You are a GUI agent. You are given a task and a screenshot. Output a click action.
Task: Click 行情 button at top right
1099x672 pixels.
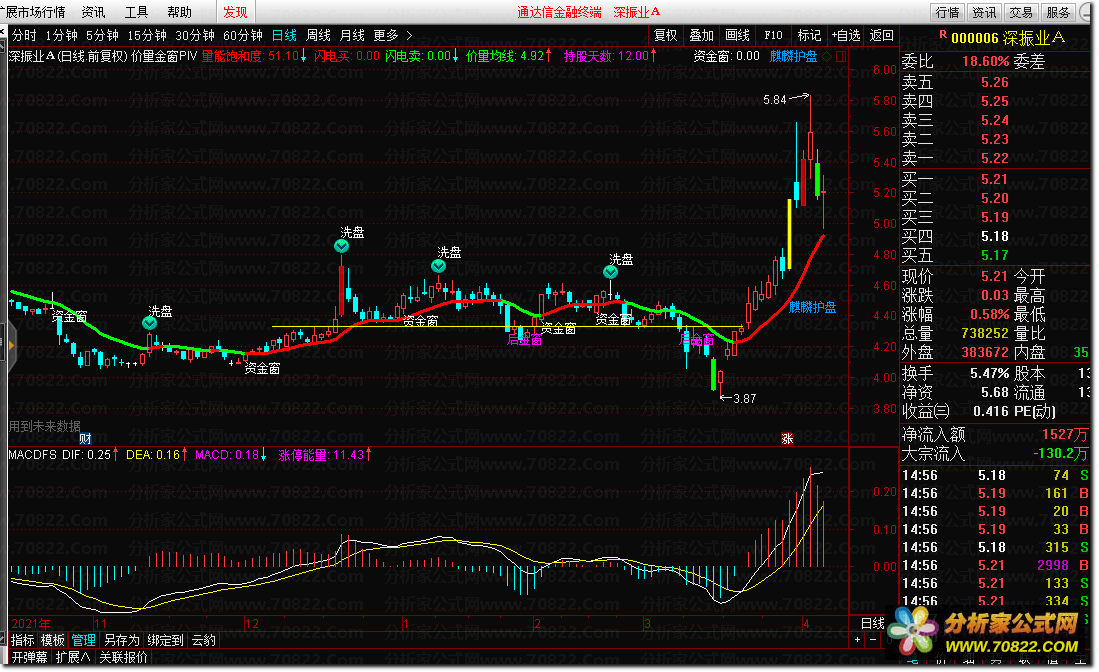click(948, 12)
